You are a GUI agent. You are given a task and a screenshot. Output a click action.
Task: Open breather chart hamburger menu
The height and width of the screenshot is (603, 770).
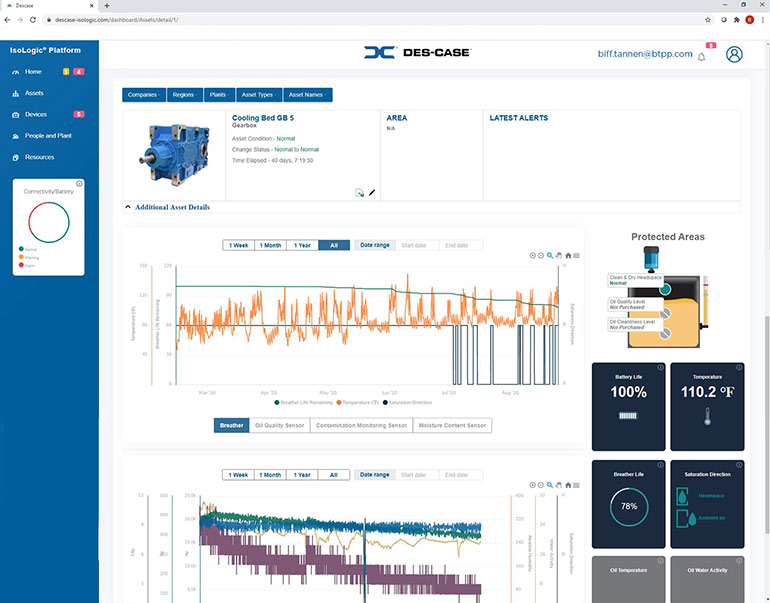pos(577,255)
